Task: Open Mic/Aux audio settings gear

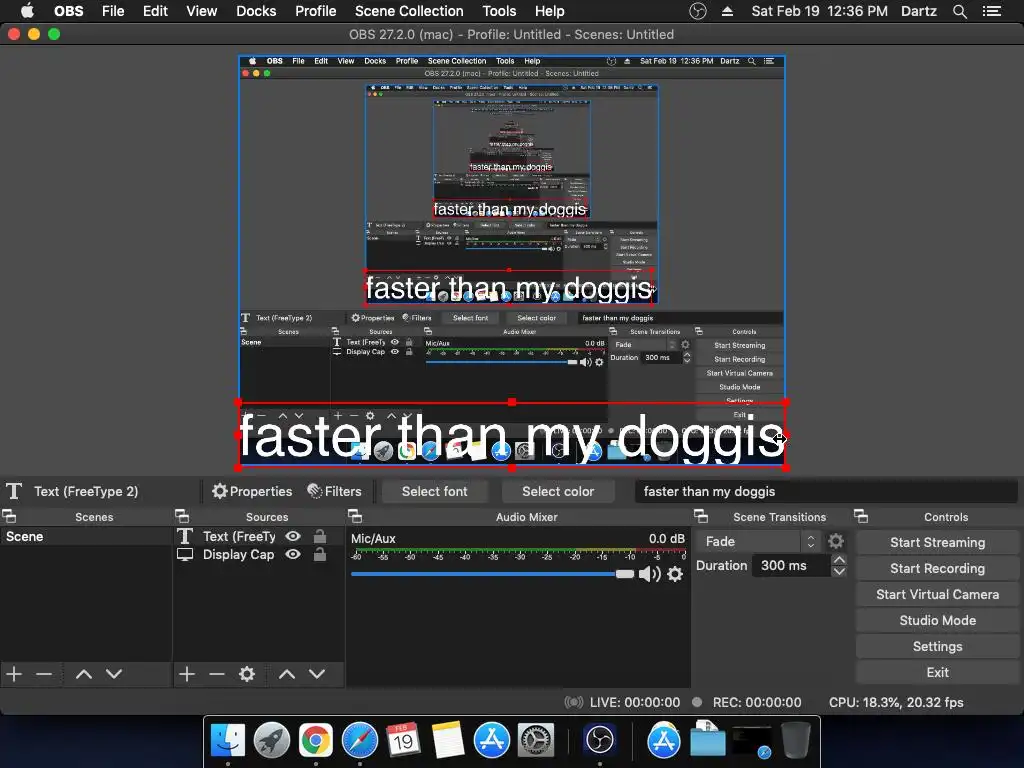Action: [x=675, y=574]
